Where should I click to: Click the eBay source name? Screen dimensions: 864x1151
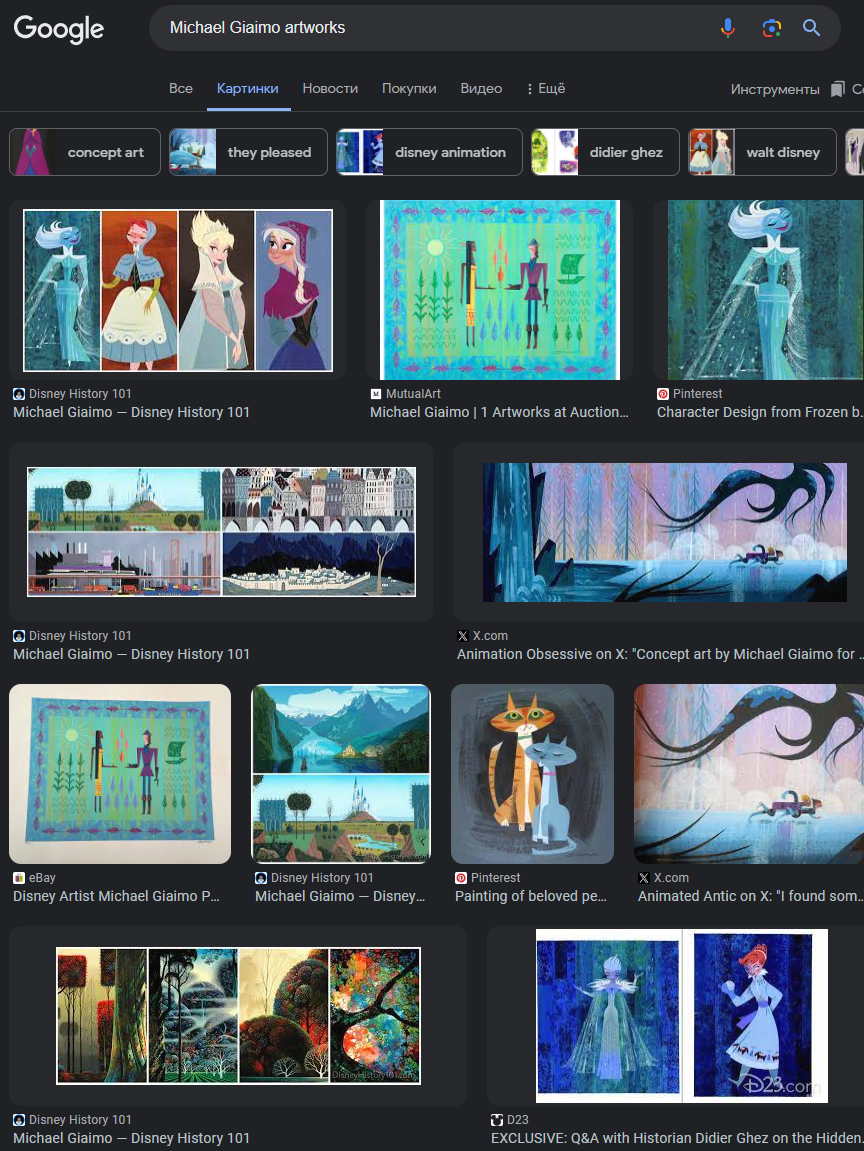point(43,878)
